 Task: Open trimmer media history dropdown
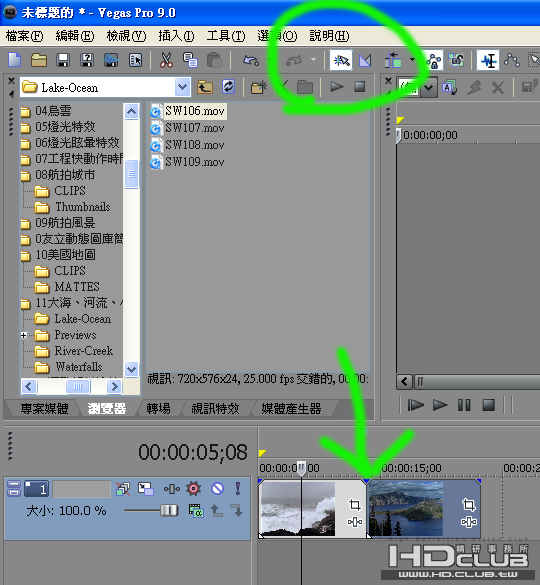click(x=429, y=88)
